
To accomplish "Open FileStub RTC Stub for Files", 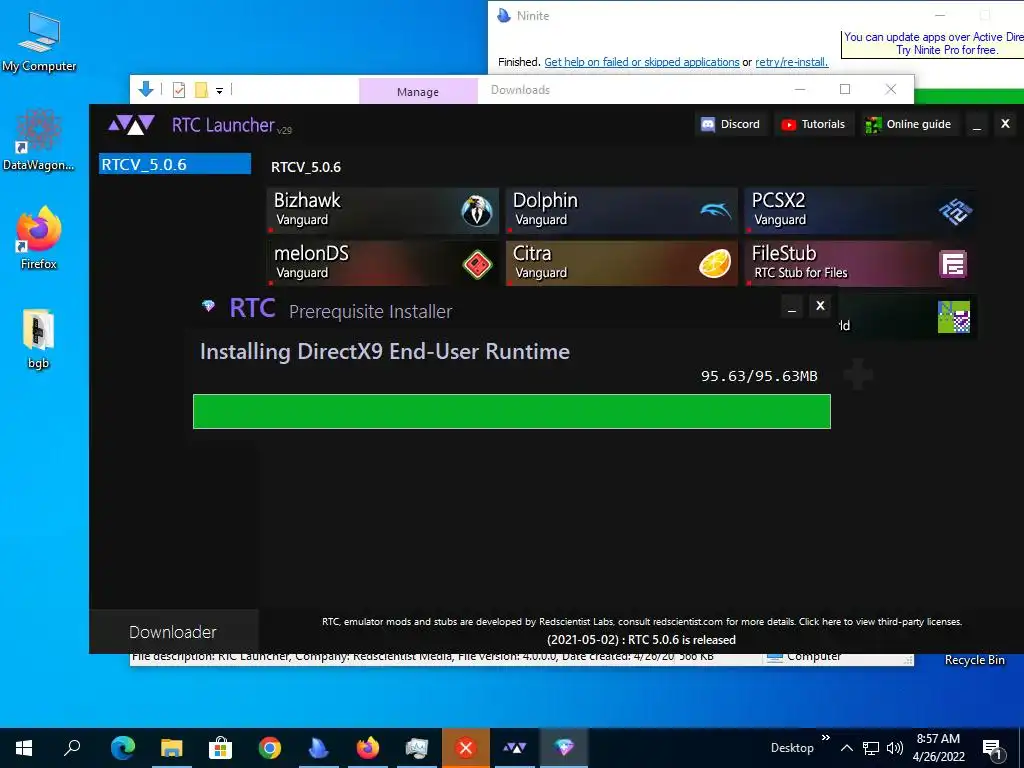I will (x=861, y=263).
